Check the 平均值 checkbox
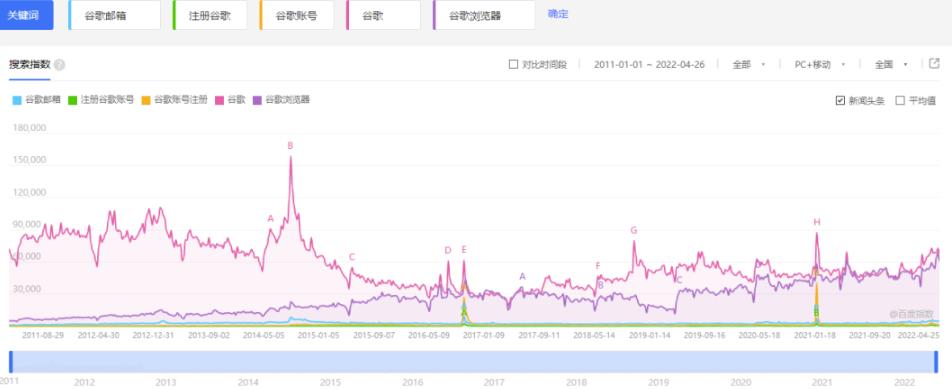 900,101
